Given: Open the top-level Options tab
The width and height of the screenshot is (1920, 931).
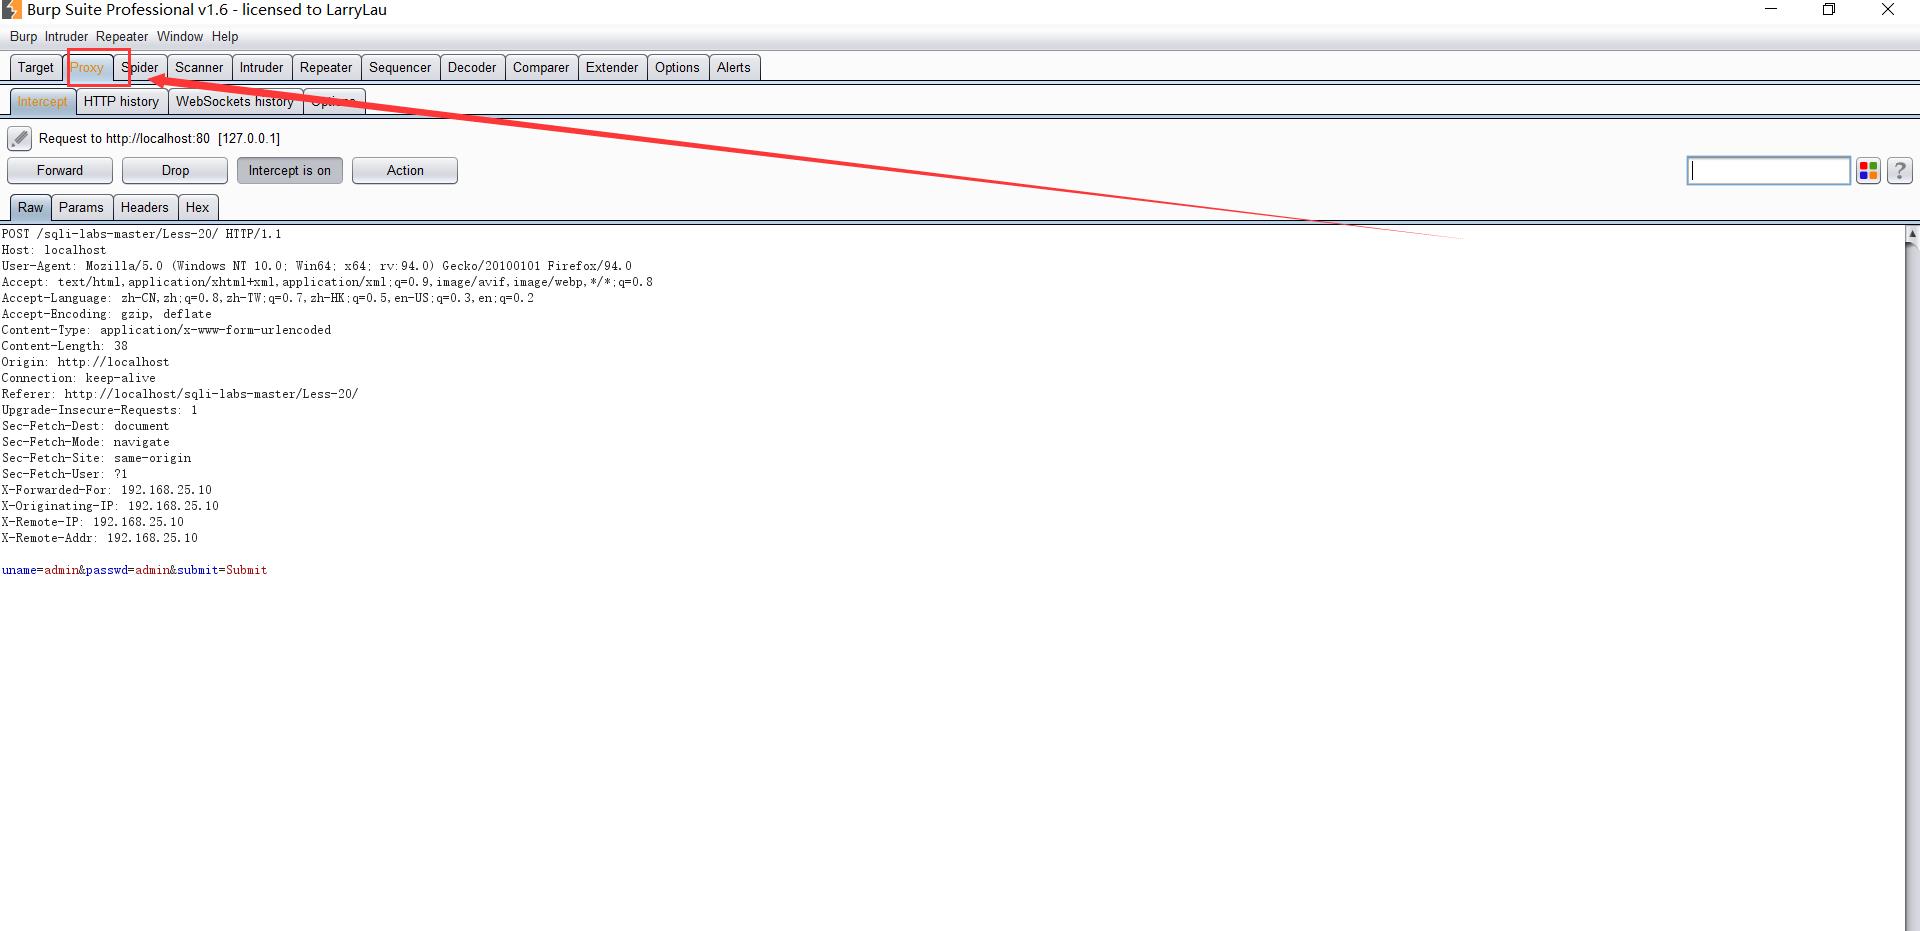Looking at the screenshot, I should [x=677, y=68].
